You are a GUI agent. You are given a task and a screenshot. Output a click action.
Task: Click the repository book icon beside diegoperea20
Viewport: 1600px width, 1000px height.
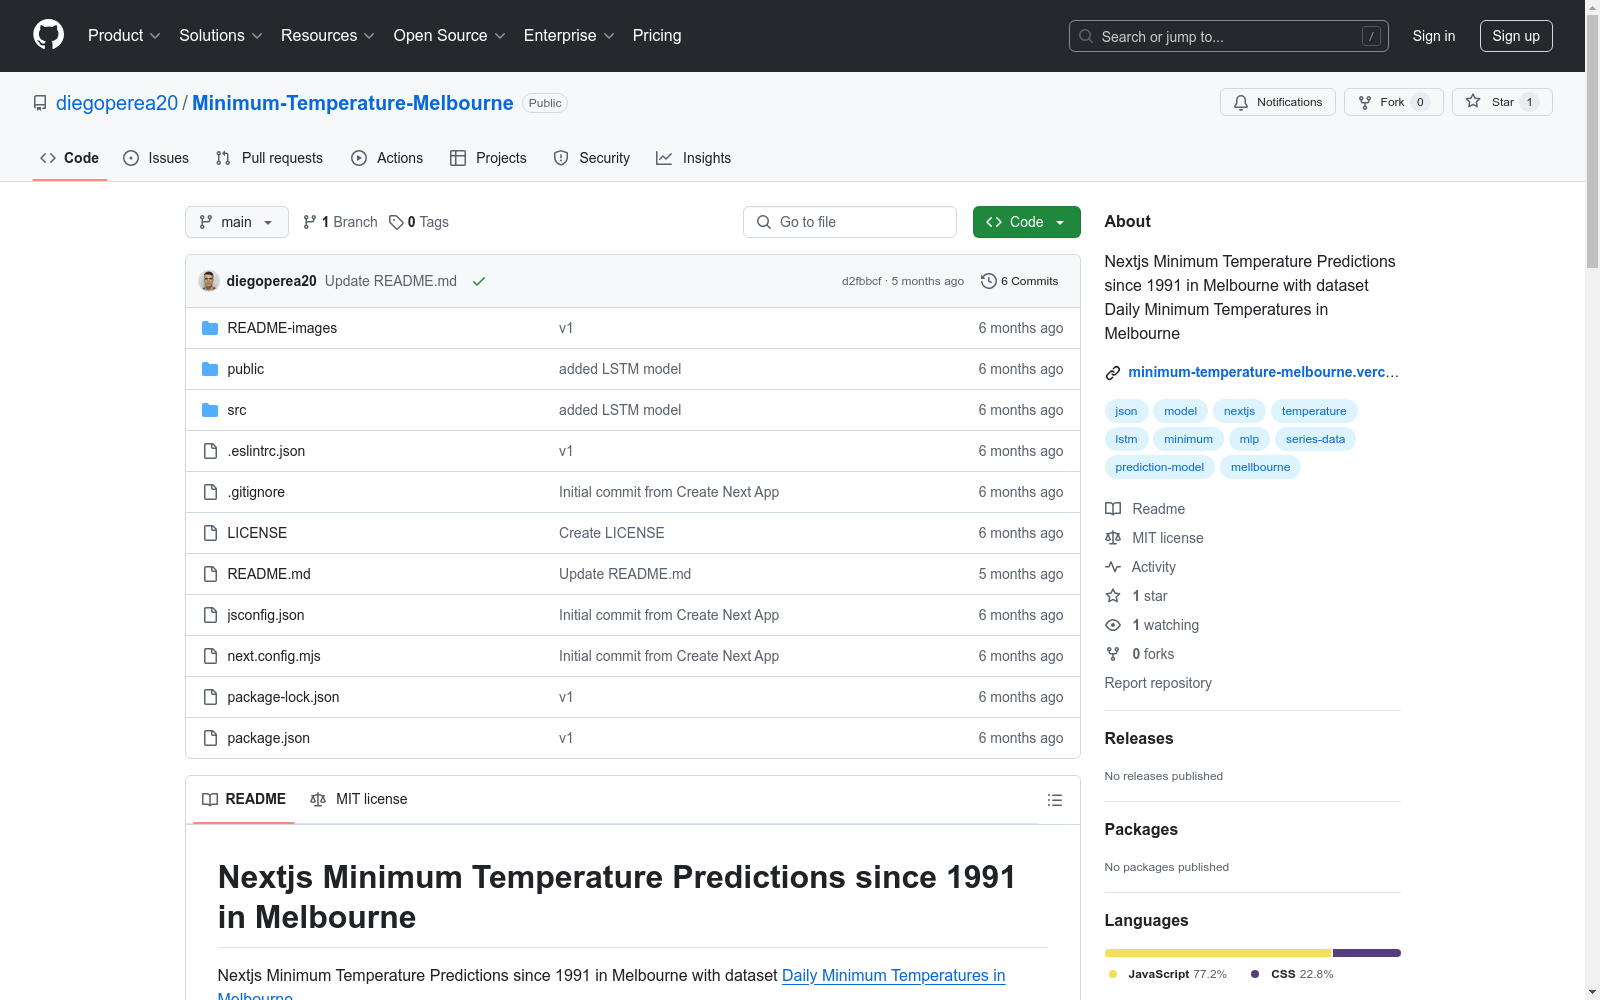[x=40, y=103]
